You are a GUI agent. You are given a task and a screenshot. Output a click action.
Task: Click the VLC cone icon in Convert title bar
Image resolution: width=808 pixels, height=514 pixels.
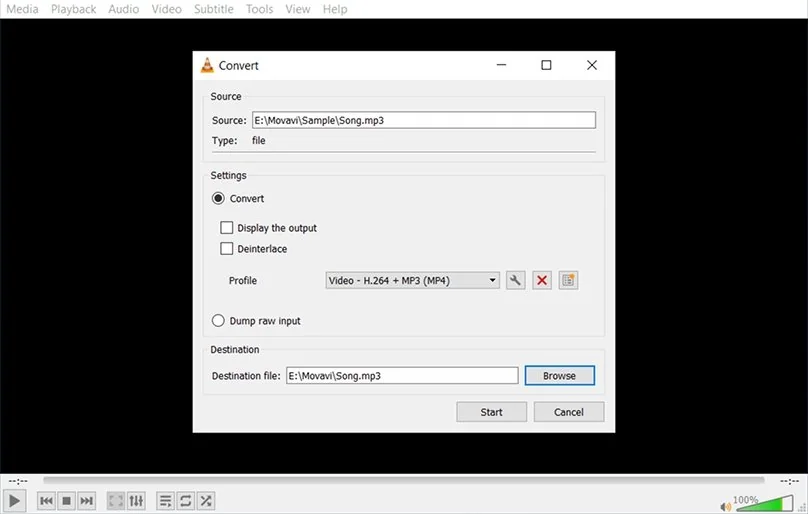(207, 65)
